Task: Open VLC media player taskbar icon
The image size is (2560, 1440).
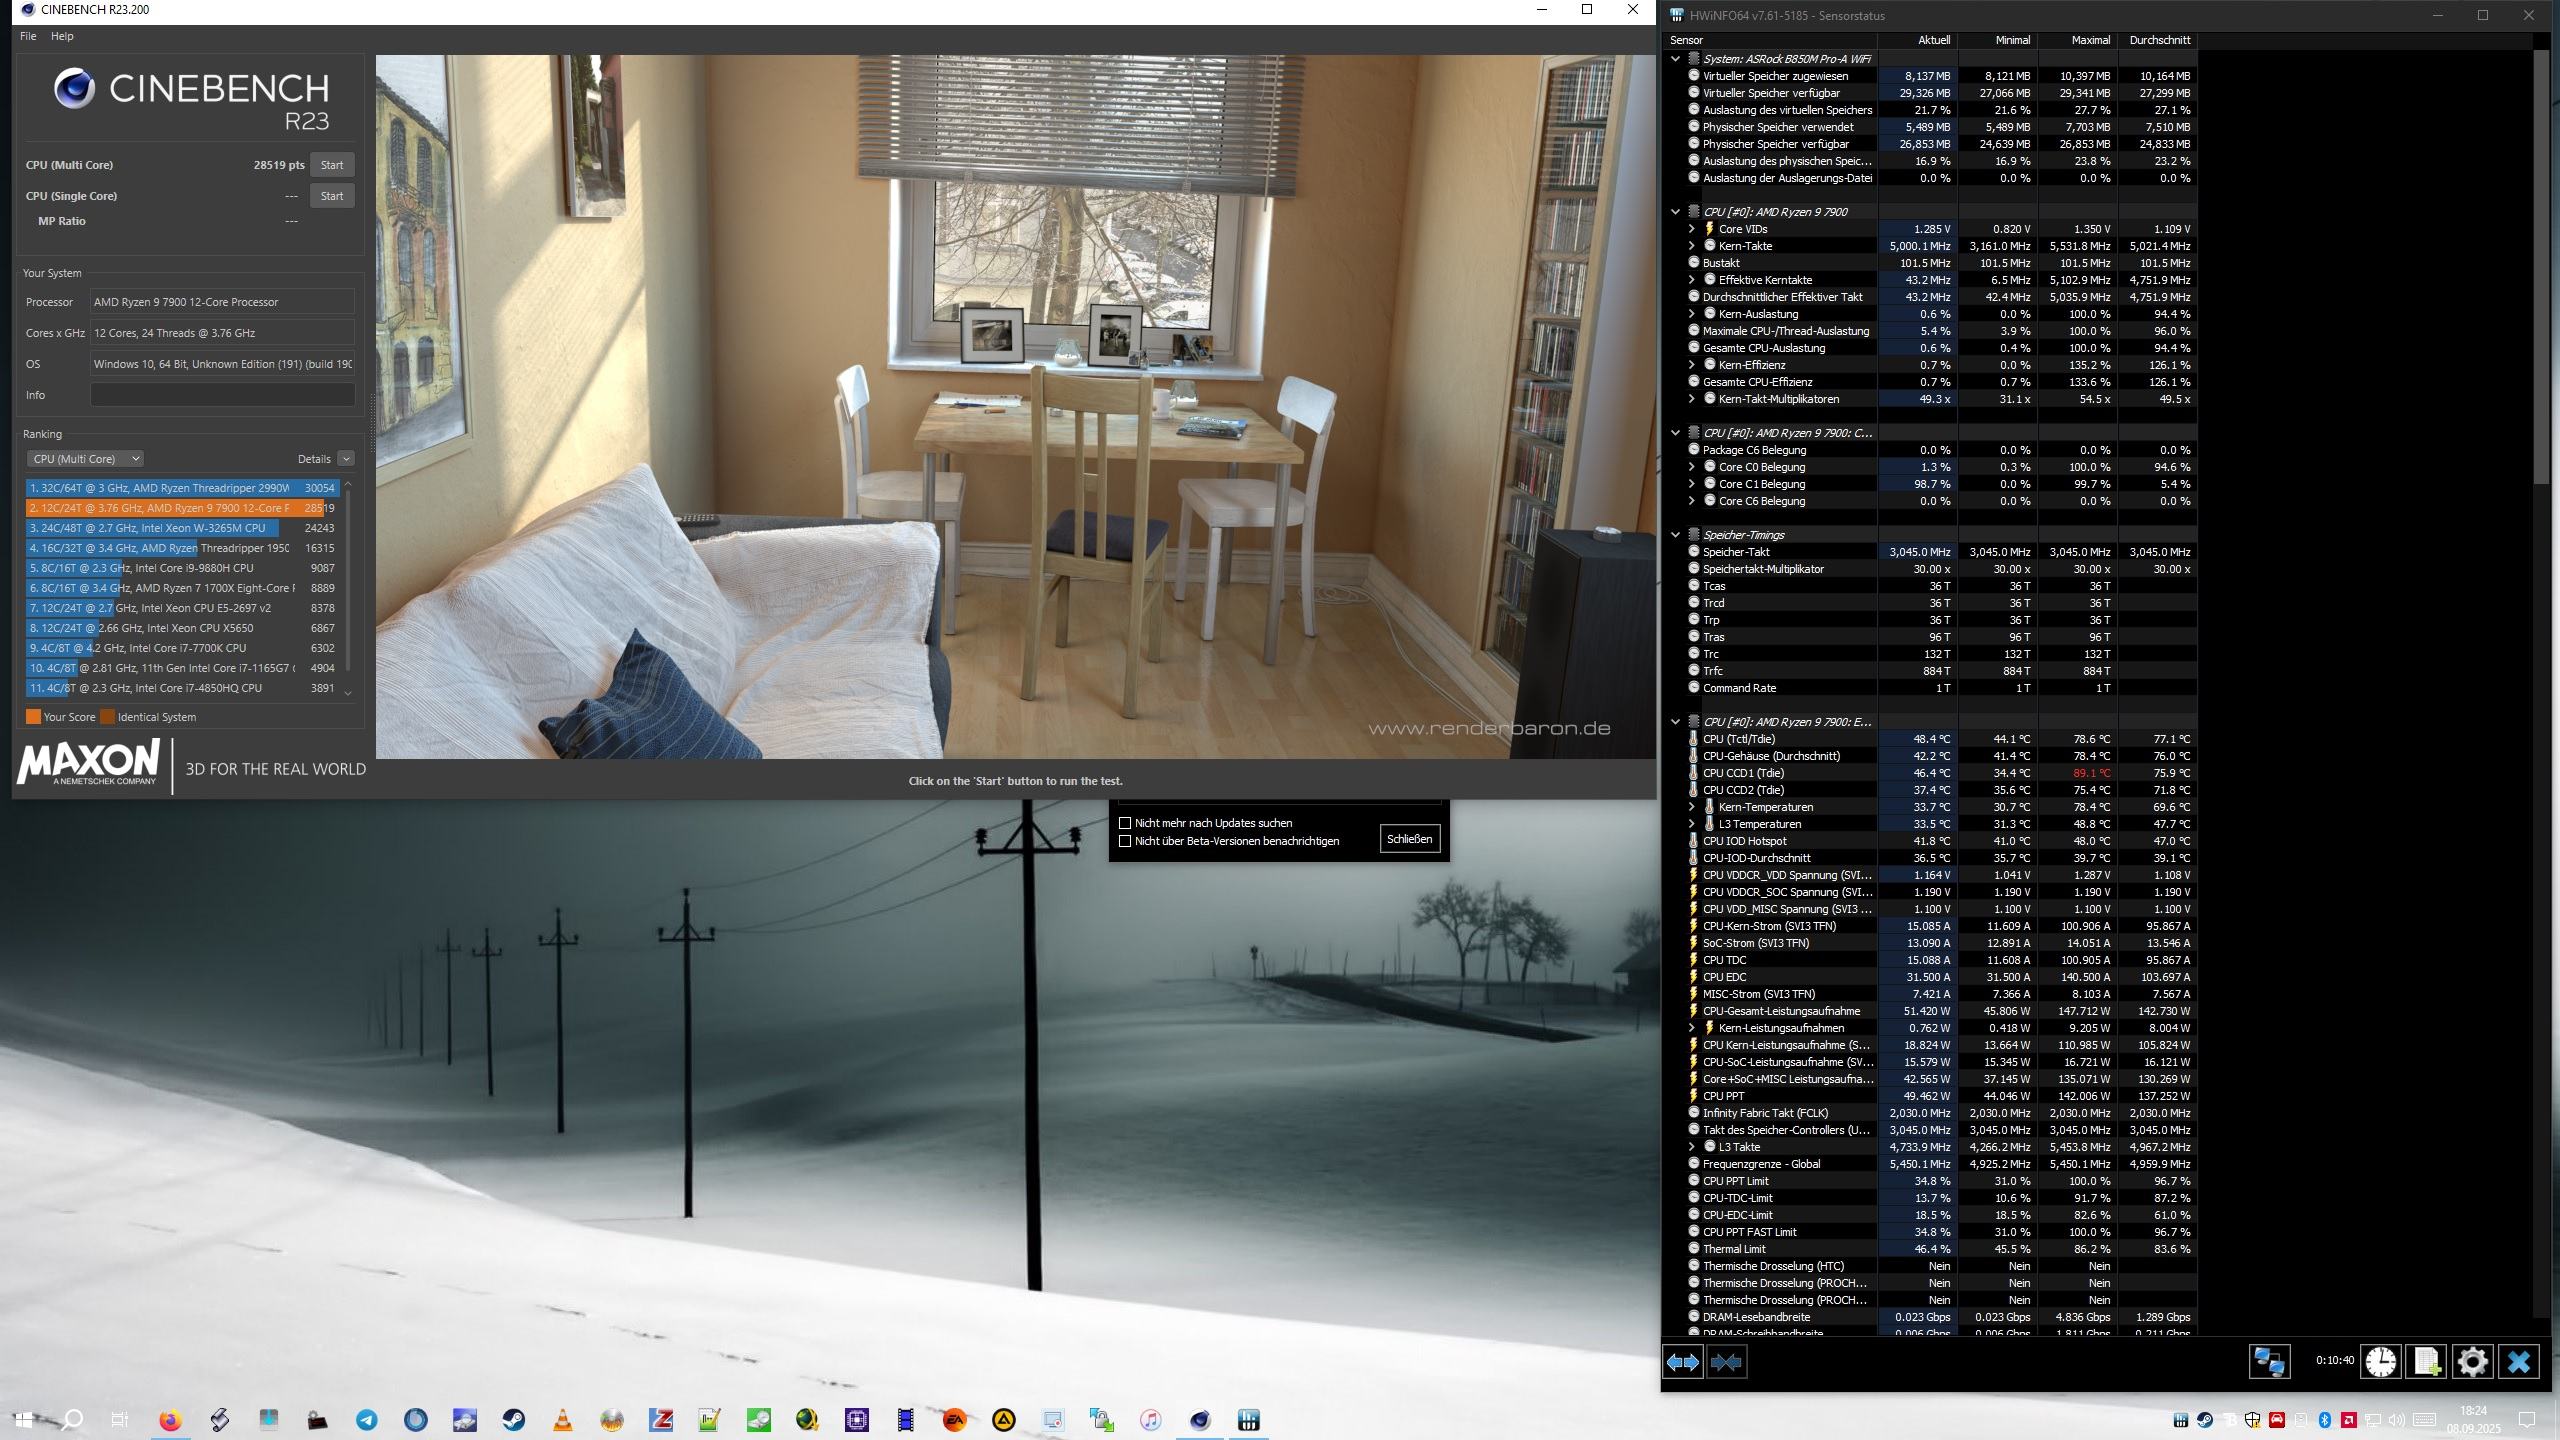Action: tap(563, 1420)
